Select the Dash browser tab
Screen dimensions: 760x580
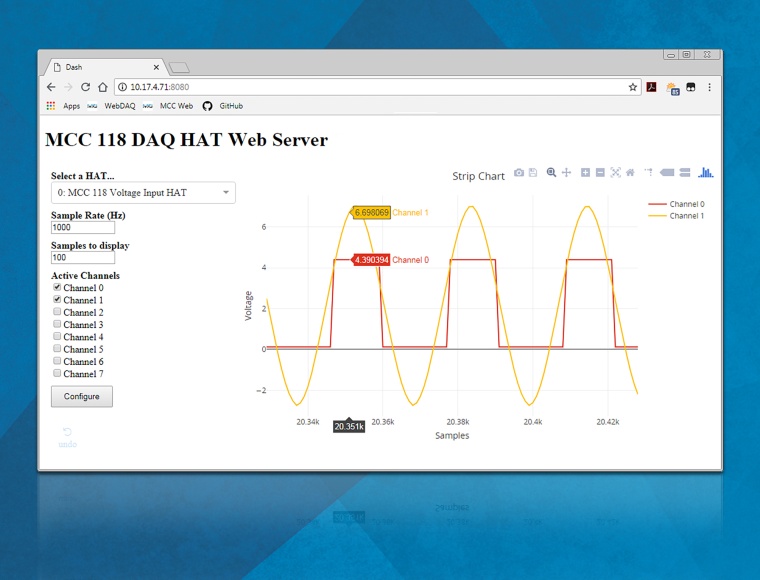[104, 67]
